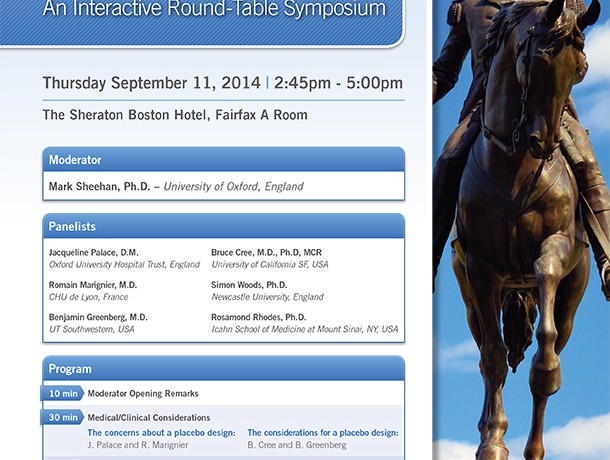Viewport: 610px width, 460px height.
Task: Click 'CHU de Lyon, France' affiliation
Action: pyautogui.click(x=88, y=297)
